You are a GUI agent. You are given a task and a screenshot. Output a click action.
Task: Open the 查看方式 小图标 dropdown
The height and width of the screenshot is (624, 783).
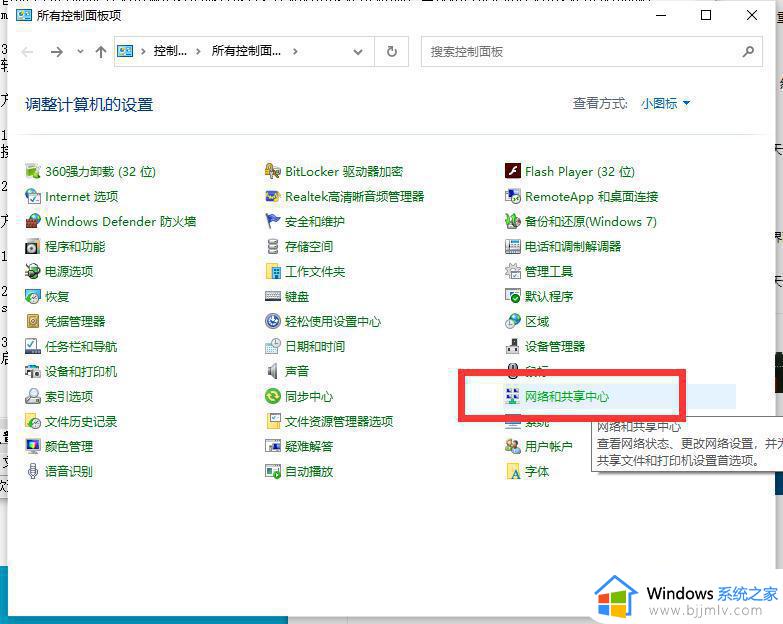pos(665,104)
